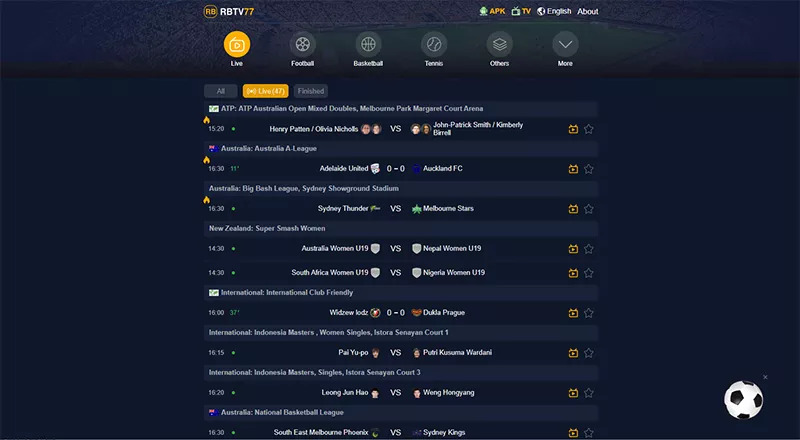Viewport: 800px width, 440px height.
Task: Click Weng Hongyang player name
Action: pyautogui.click(x=448, y=393)
